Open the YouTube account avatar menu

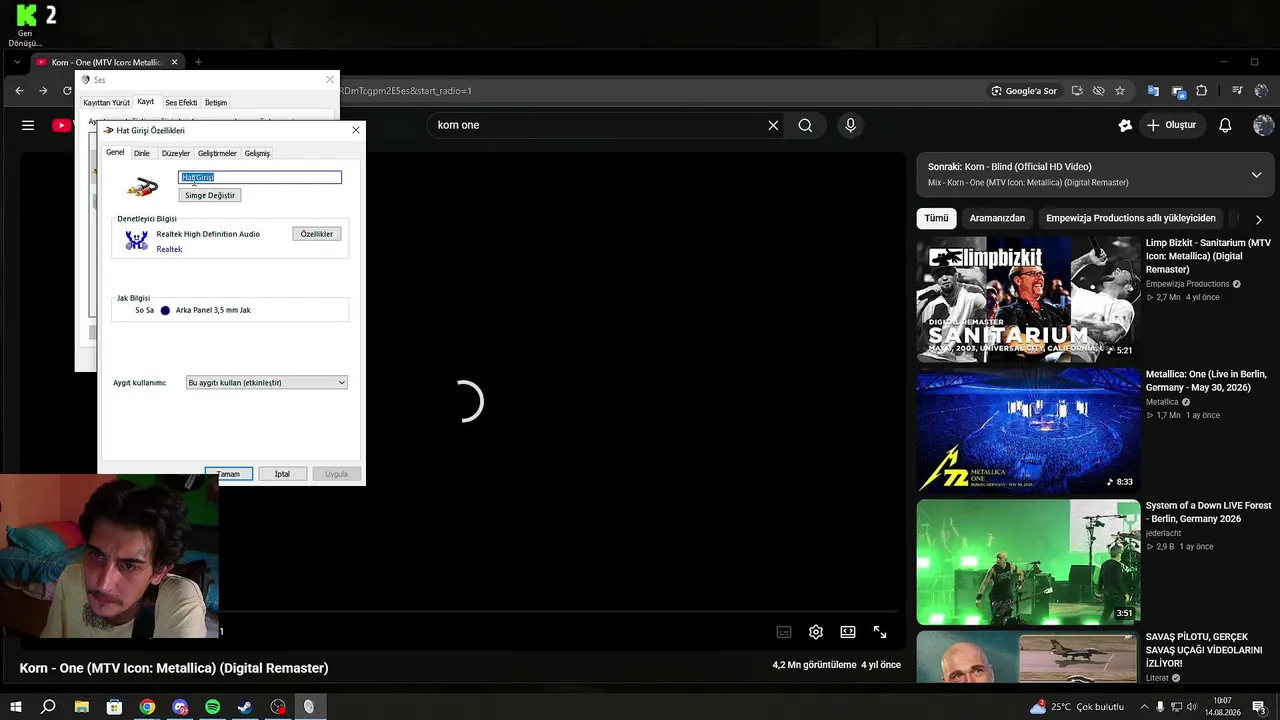pyautogui.click(x=1263, y=125)
